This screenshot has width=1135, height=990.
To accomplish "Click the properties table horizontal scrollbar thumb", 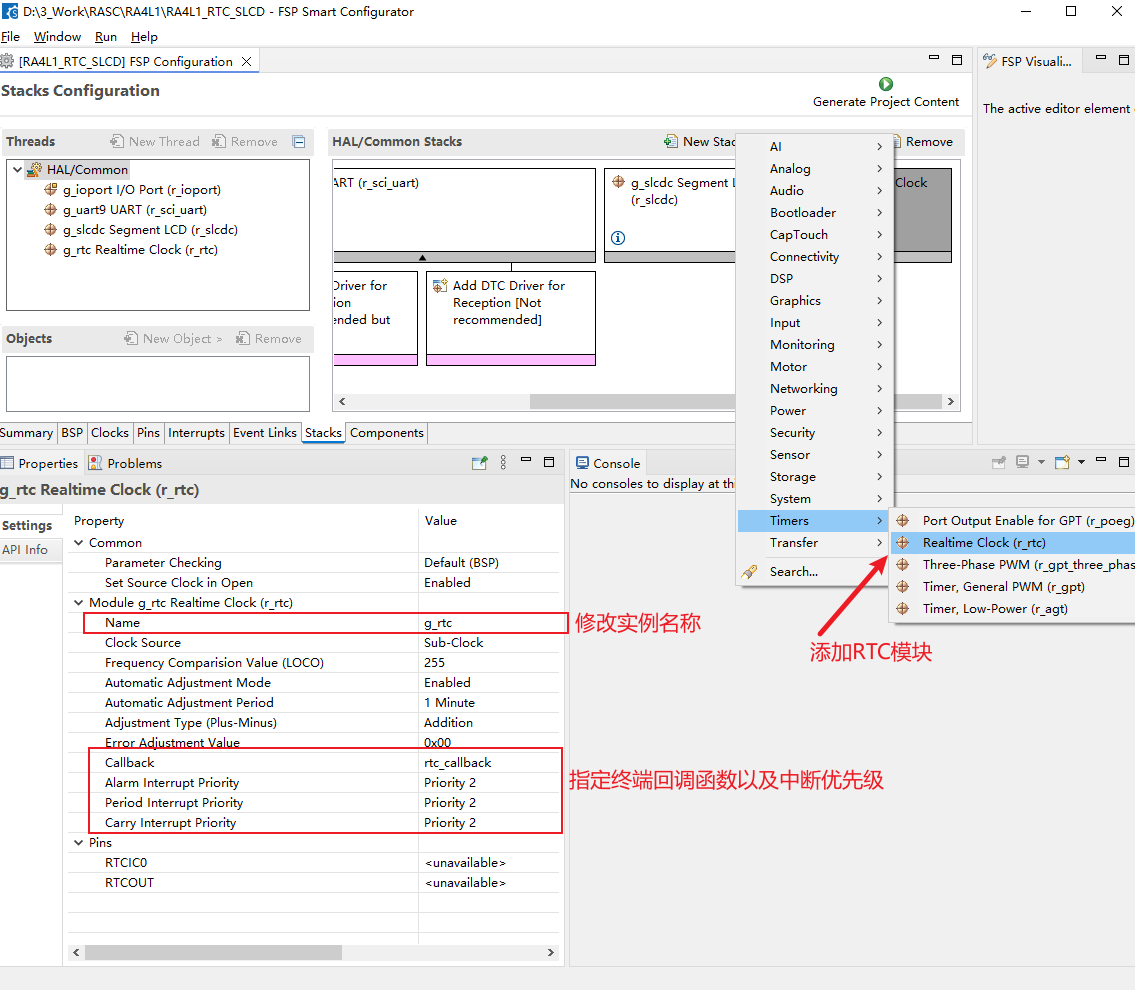I will pyautogui.click(x=214, y=952).
